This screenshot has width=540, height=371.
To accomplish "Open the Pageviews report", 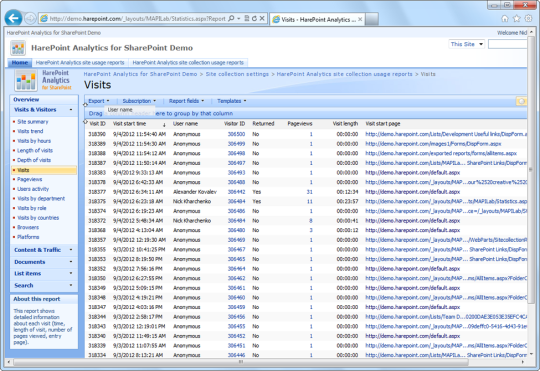I will (x=30, y=179).
